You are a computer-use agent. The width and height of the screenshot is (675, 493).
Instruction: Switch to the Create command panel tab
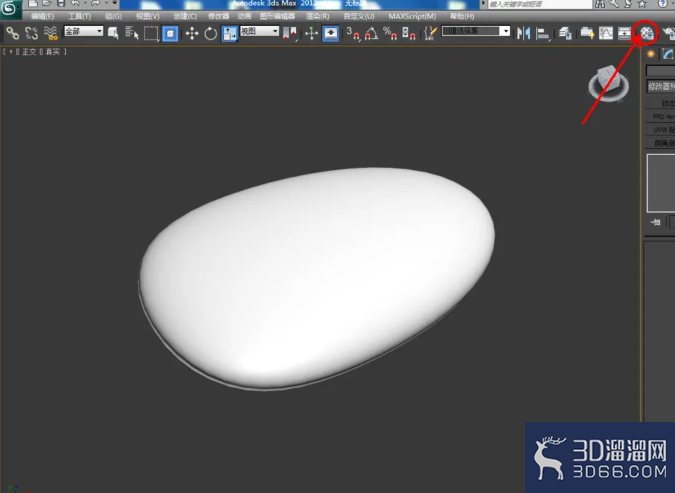[651, 54]
